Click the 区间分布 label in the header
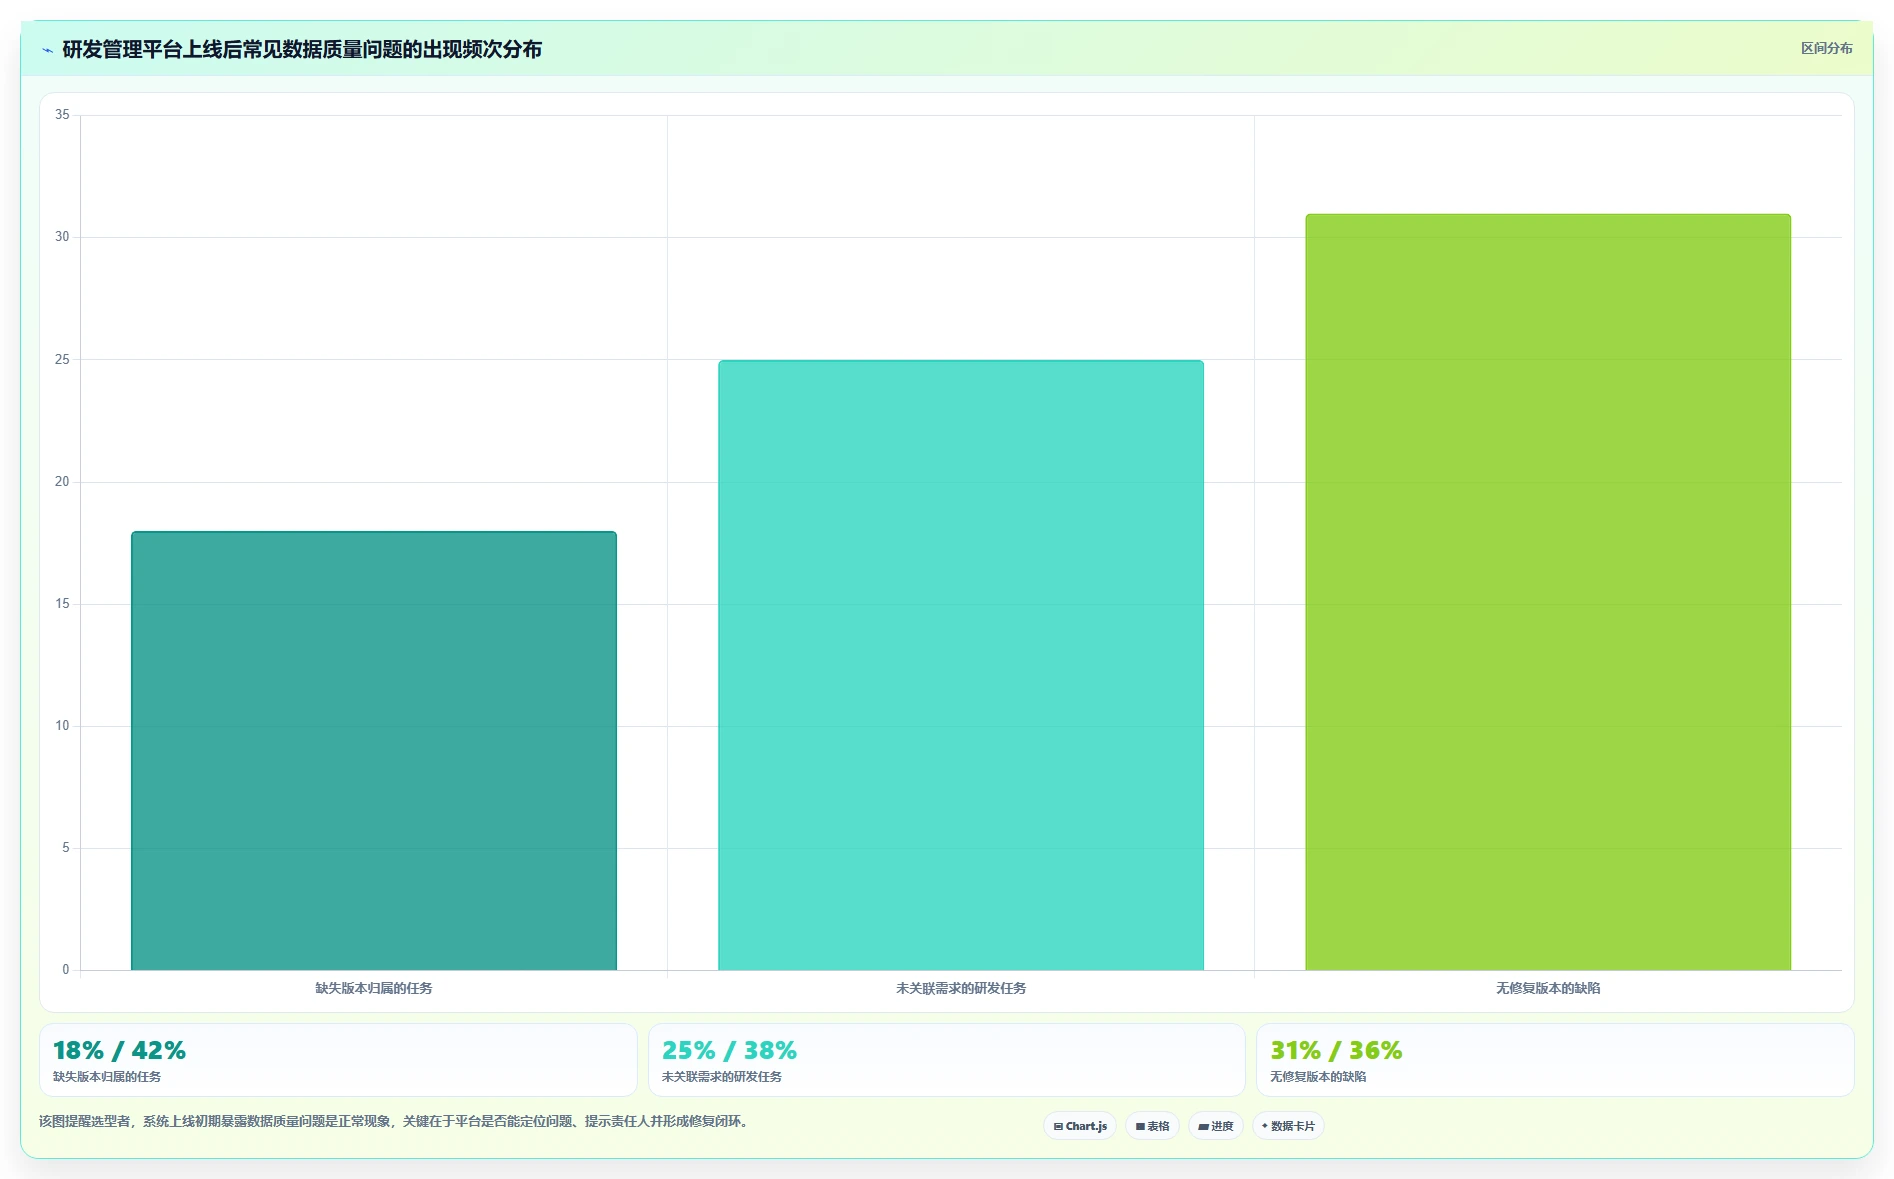Viewport: 1894px width, 1179px height. pyautogui.click(x=1826, y=48)
